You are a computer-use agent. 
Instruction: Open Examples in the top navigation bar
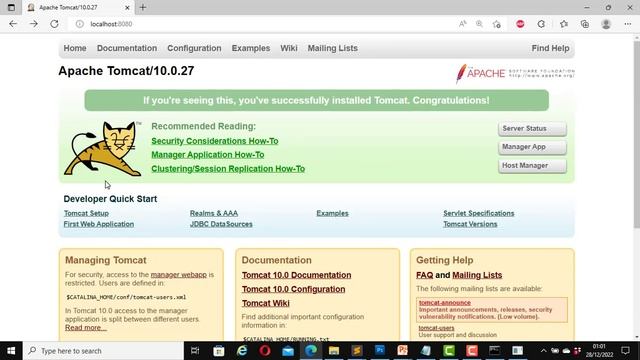251,48
